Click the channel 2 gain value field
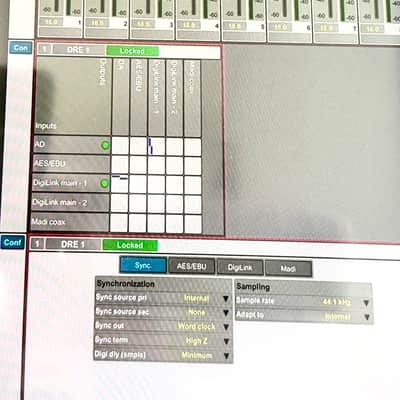The image size is (400, 400). [x=97, y=23]
